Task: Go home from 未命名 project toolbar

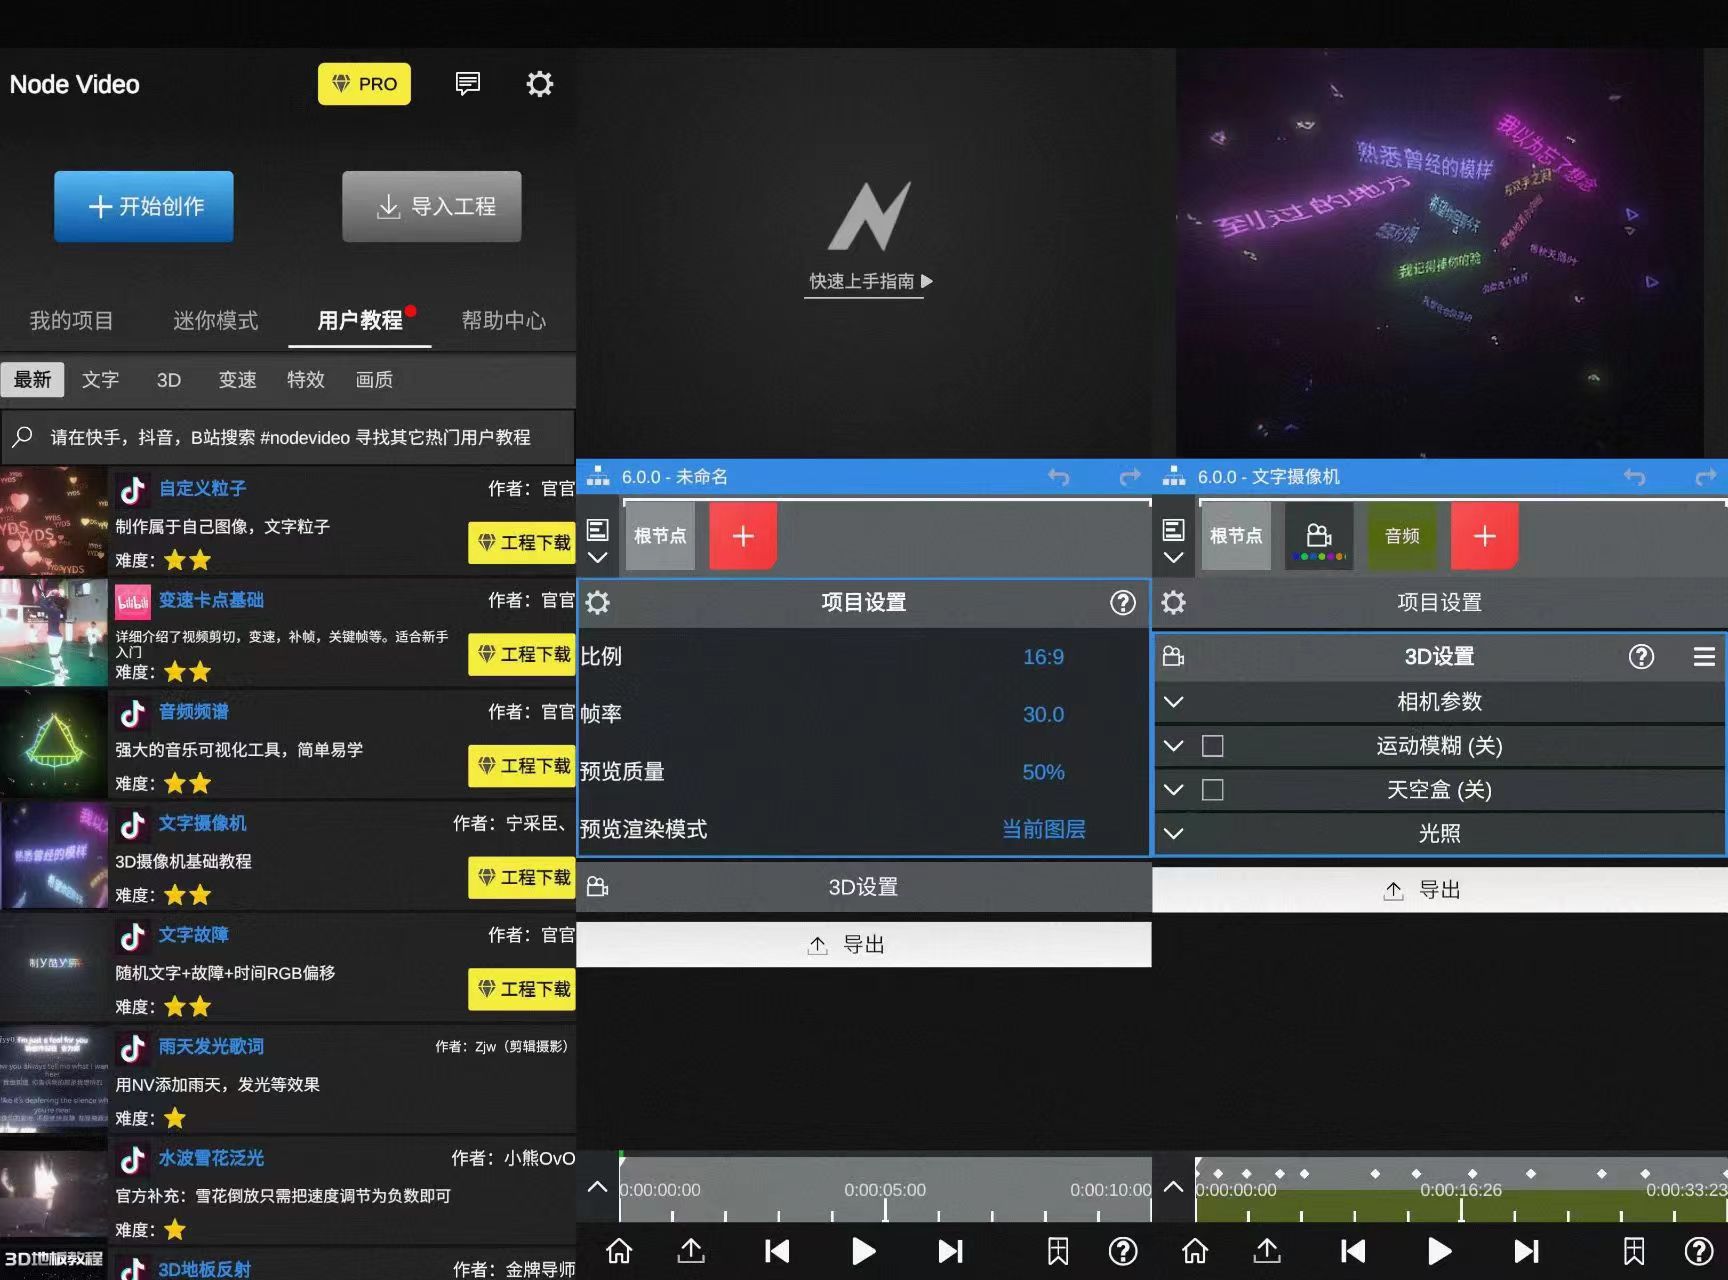Action: pyautogui.click(x=619, y=1251)
